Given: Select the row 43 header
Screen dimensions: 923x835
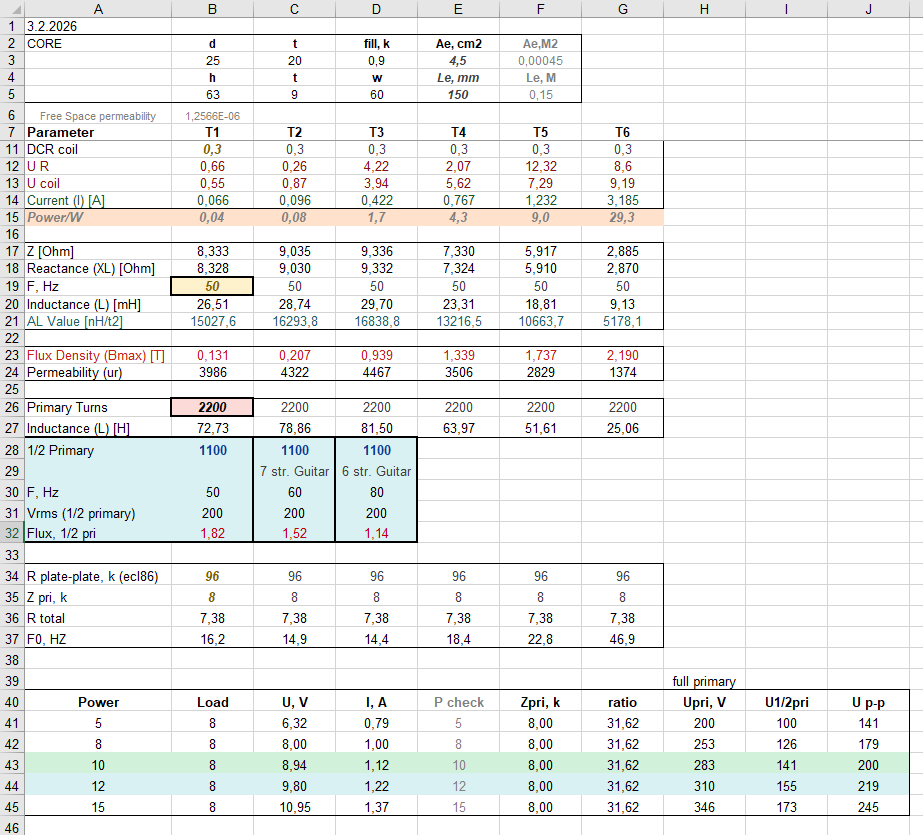Looking at the screenshot, I should point(12,765).
